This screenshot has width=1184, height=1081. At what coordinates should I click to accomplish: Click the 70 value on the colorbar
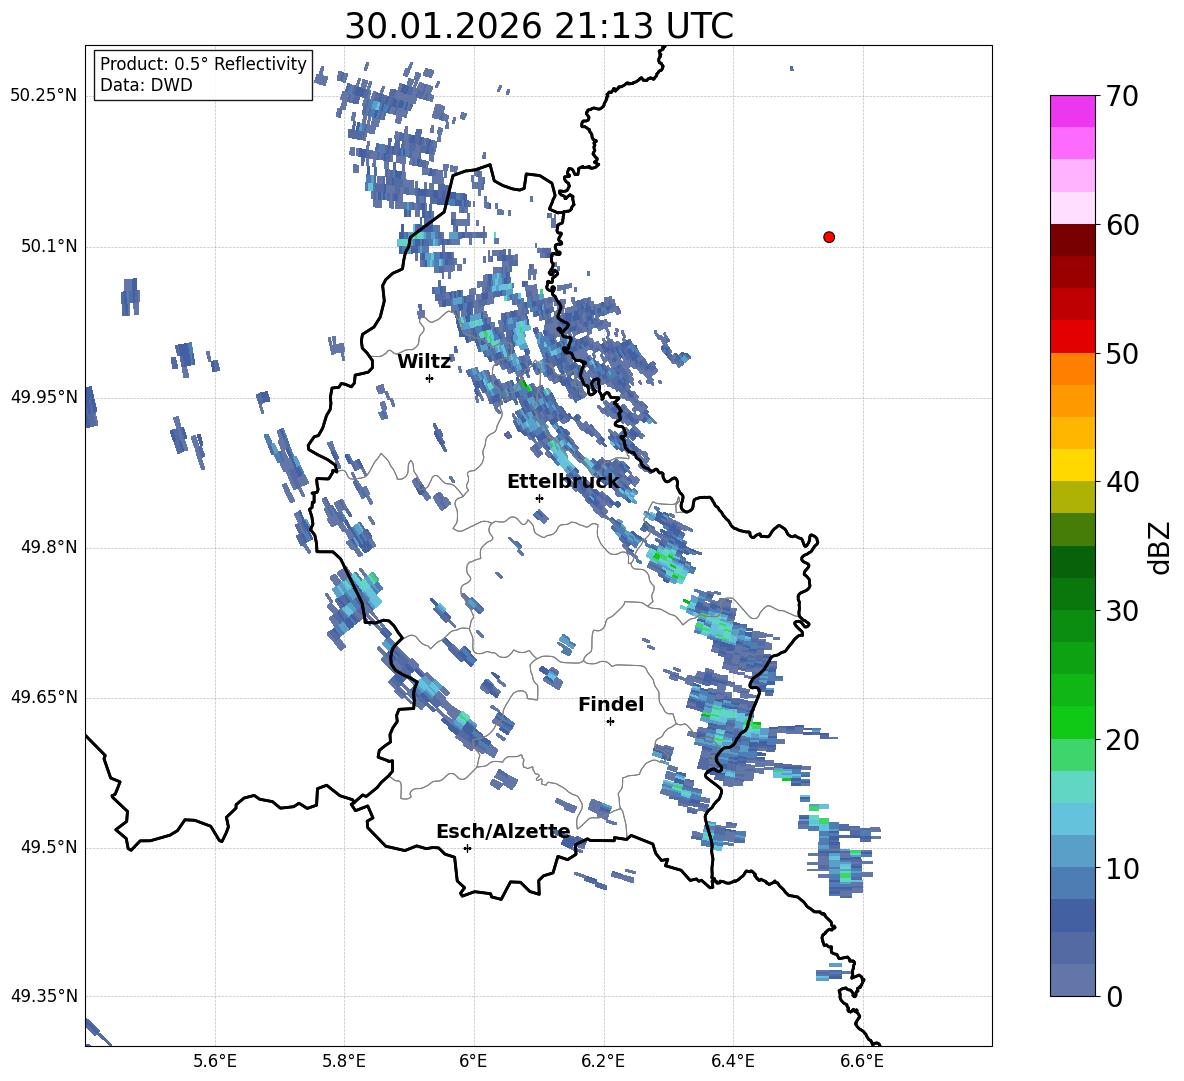1122,97
